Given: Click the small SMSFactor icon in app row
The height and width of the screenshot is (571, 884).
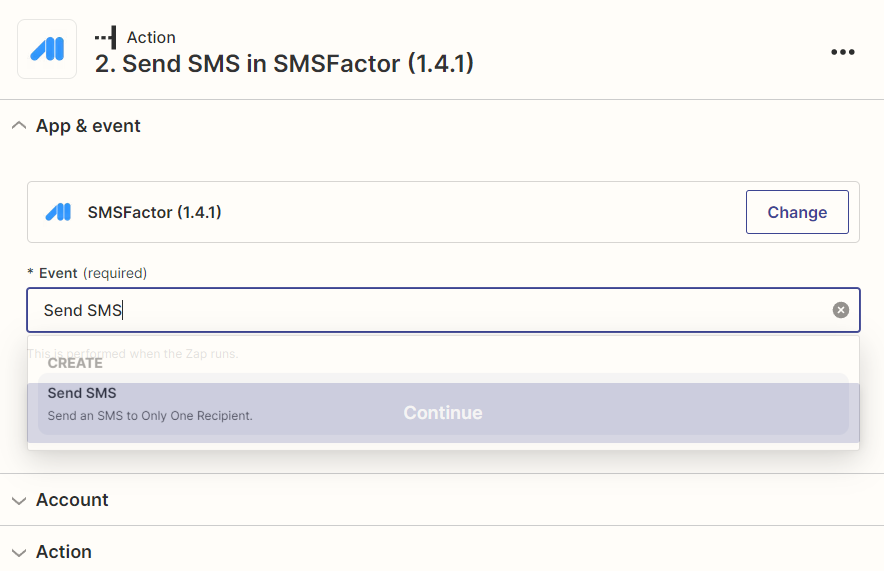Looking at the screenshot, I should click(x=58, y=212).
